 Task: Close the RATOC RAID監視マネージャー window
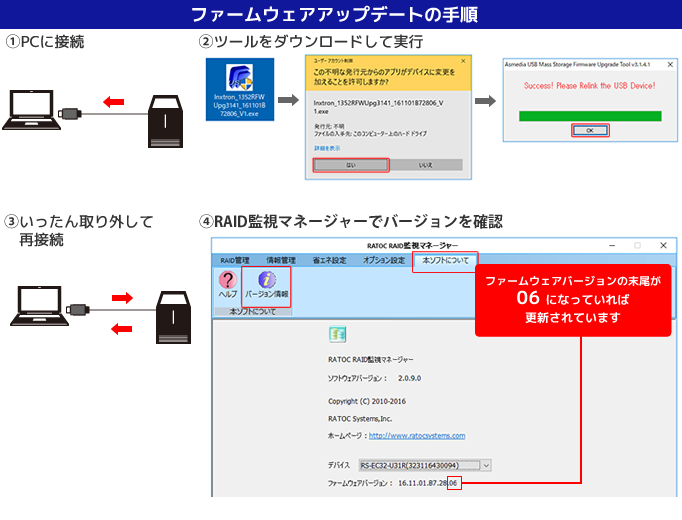(x=663, y=245)
